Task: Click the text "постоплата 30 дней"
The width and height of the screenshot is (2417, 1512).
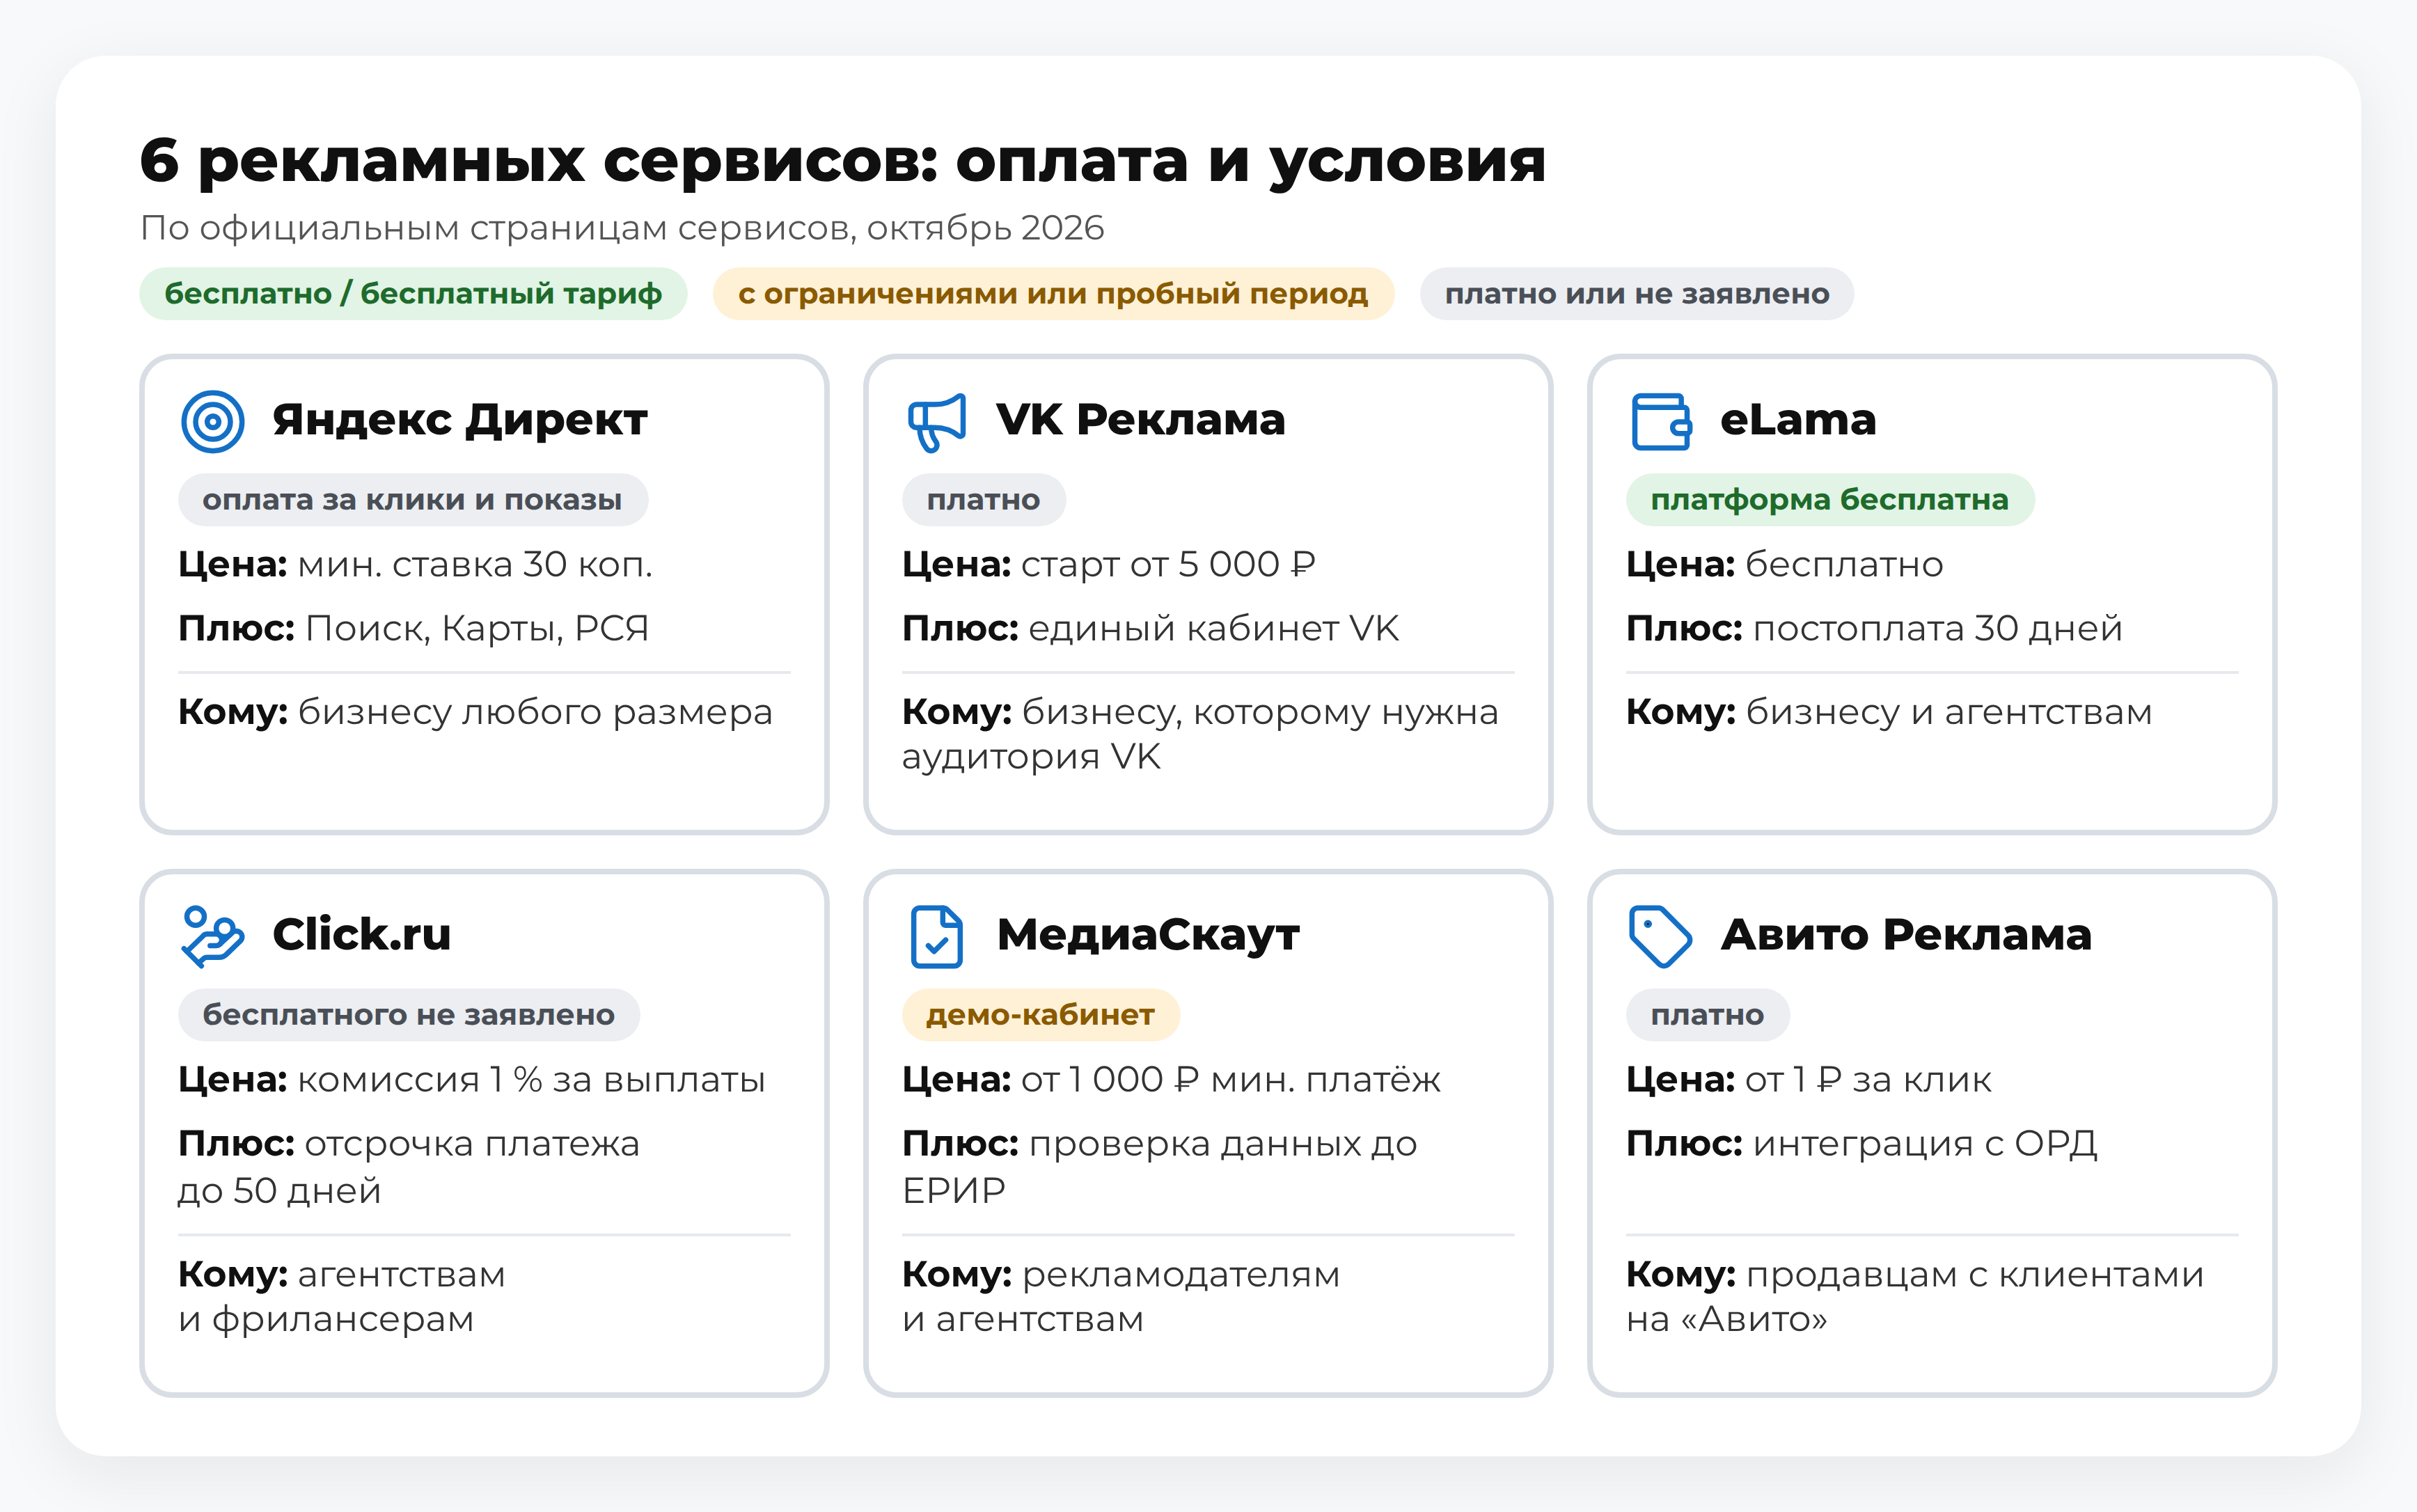Action: click(1937, 629)
